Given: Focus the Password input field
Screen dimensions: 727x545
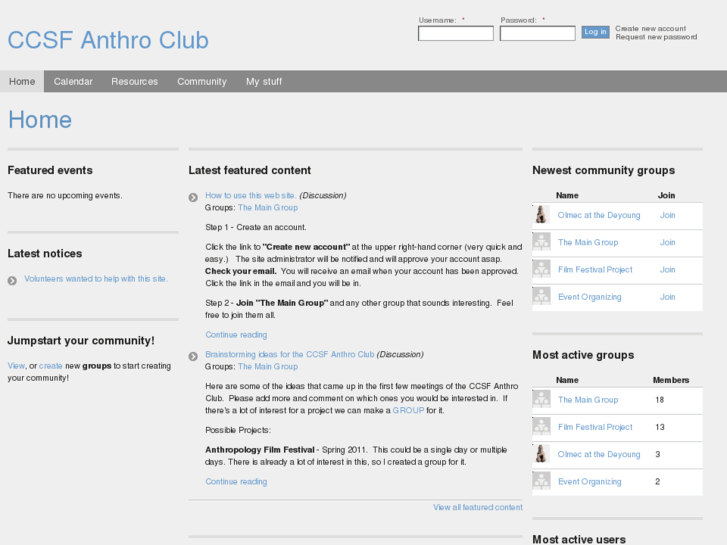Looking at the screenshot, I should click(x=537, y=33).
